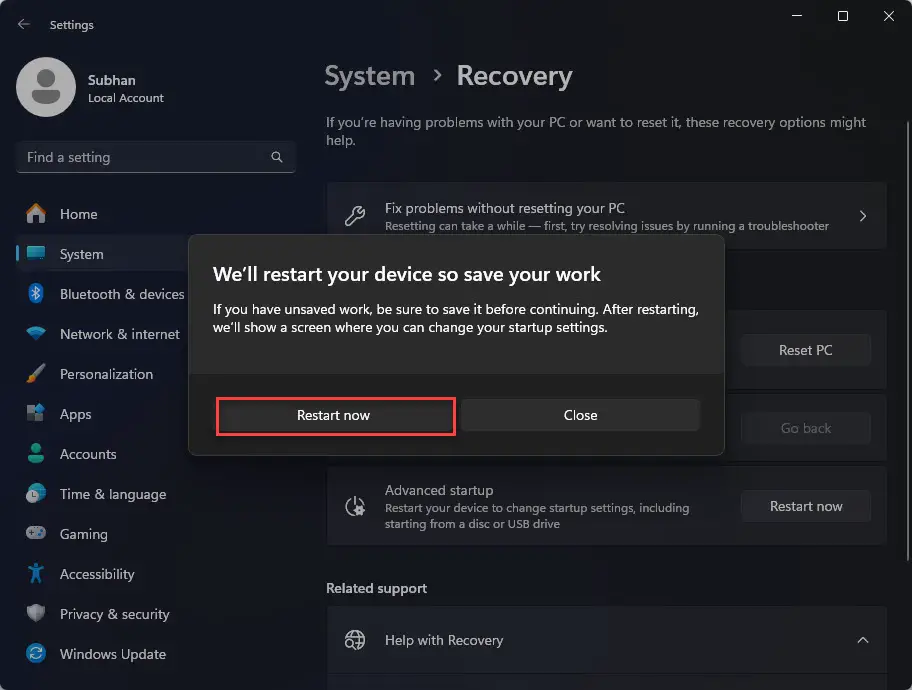This screenshot has width=912, height=690.
Task: Open the Home settings page
Action: click(78, 214)
